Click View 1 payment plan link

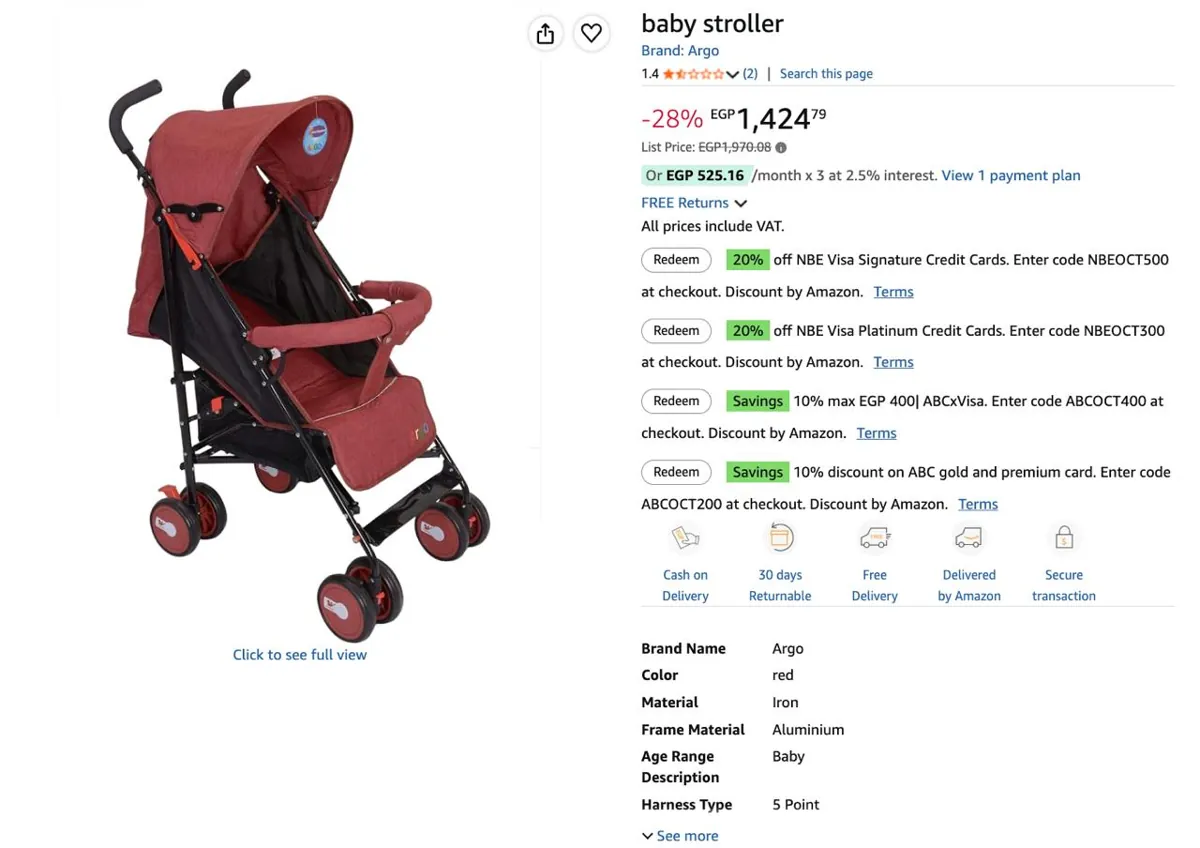[x=1011, y=176]
